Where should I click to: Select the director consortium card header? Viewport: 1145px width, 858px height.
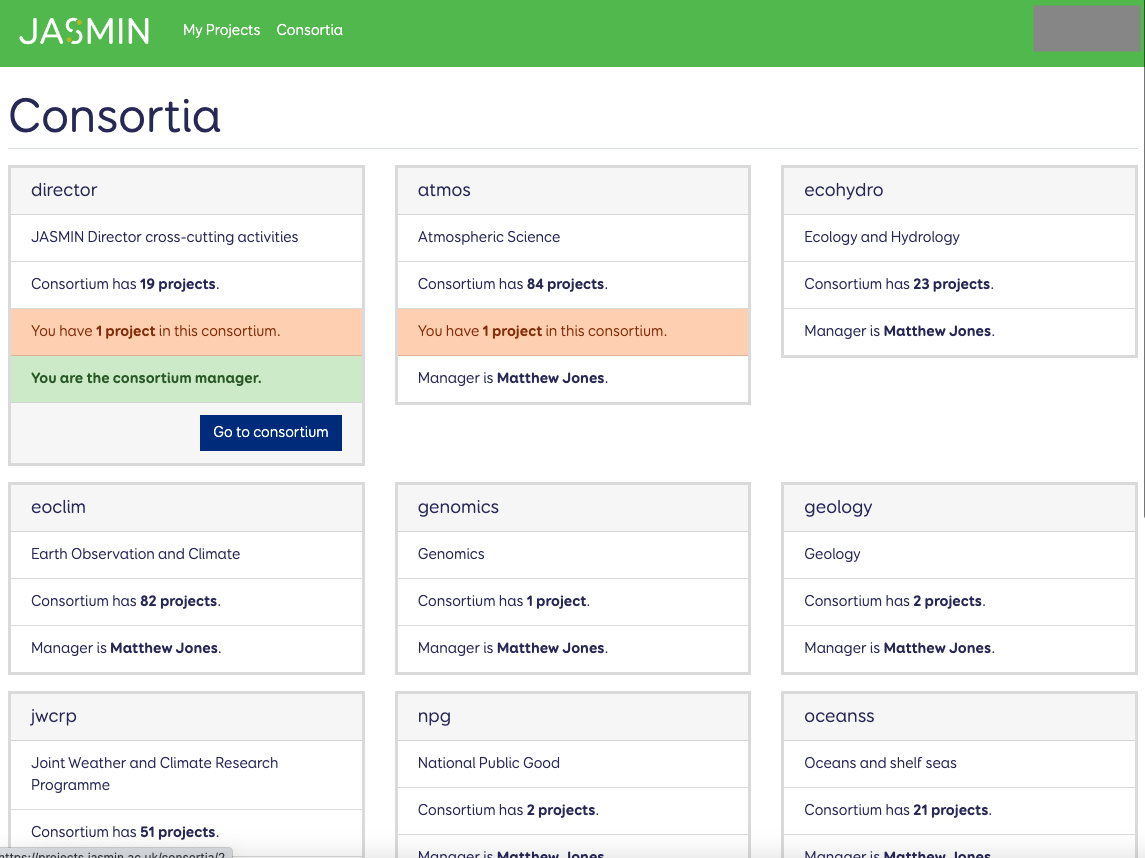tap(186, 190)
